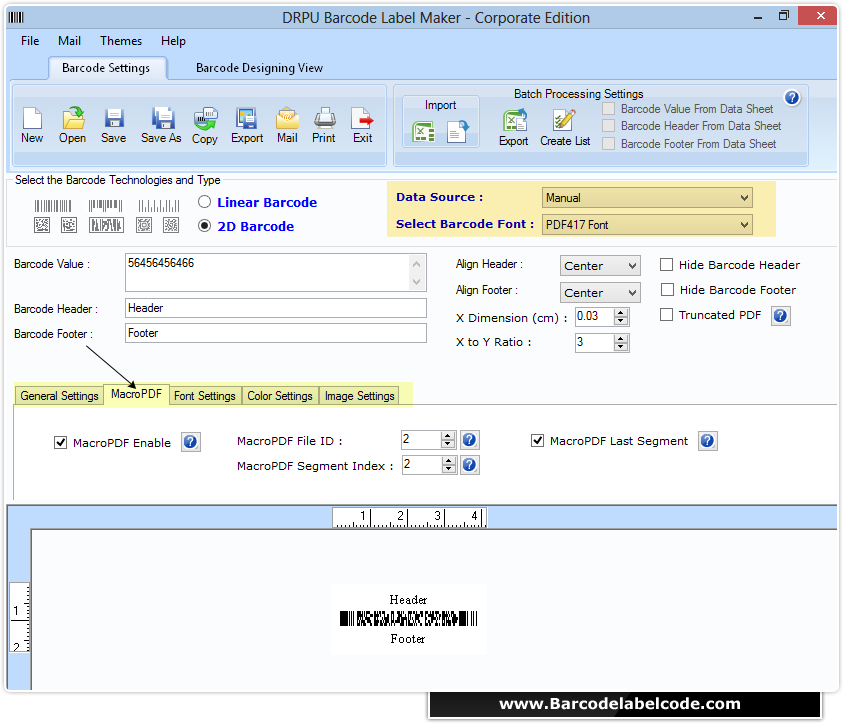Toggle Barcode Header From Data Sheet checkbox

[608, 126]
